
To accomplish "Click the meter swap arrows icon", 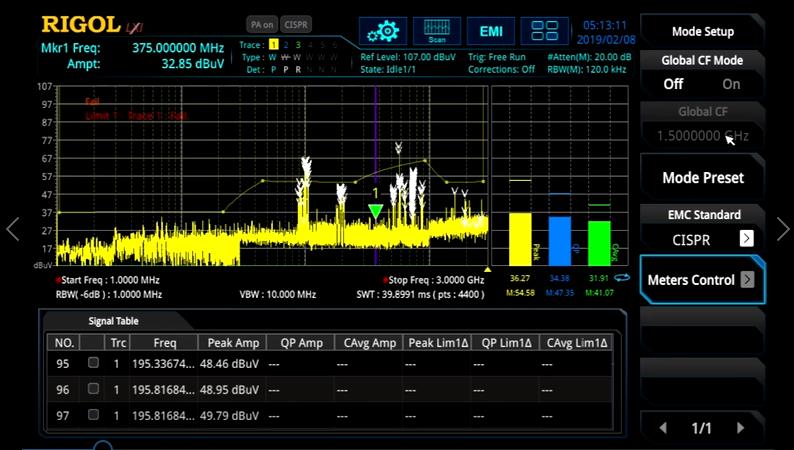I will pyautogui.click(x=622, y=277).
